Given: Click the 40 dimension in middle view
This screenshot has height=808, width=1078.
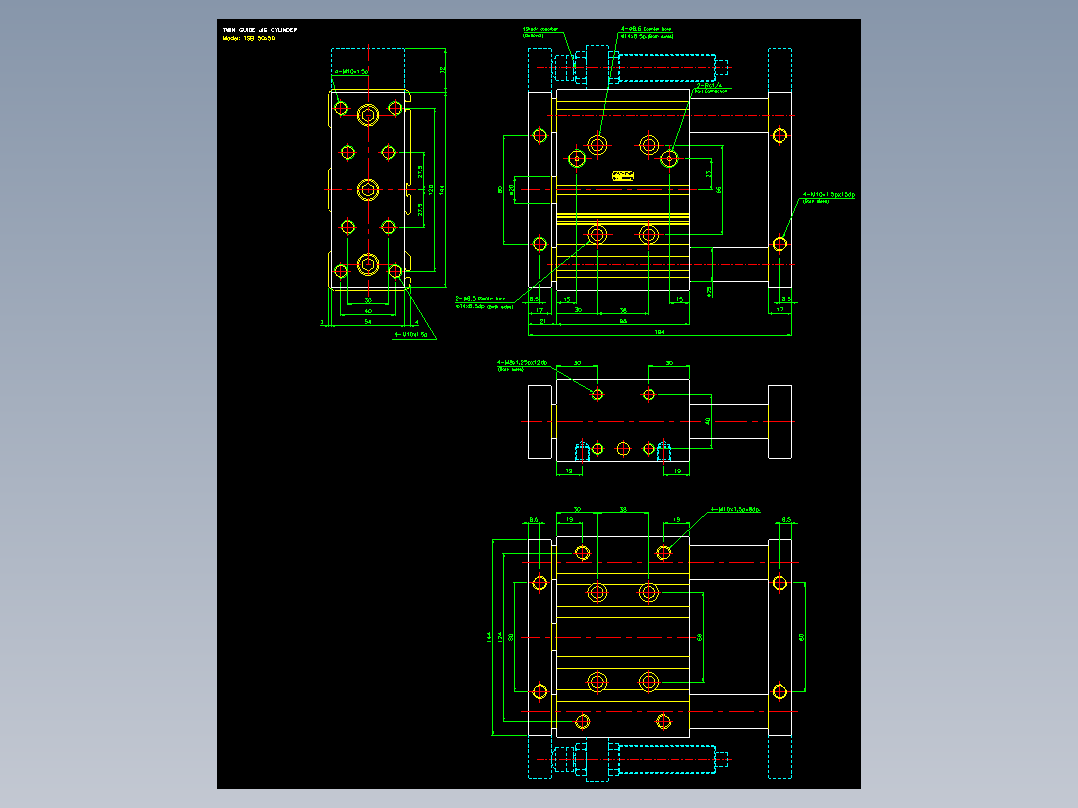Looking at the screenshot, I should pos(707,421).
